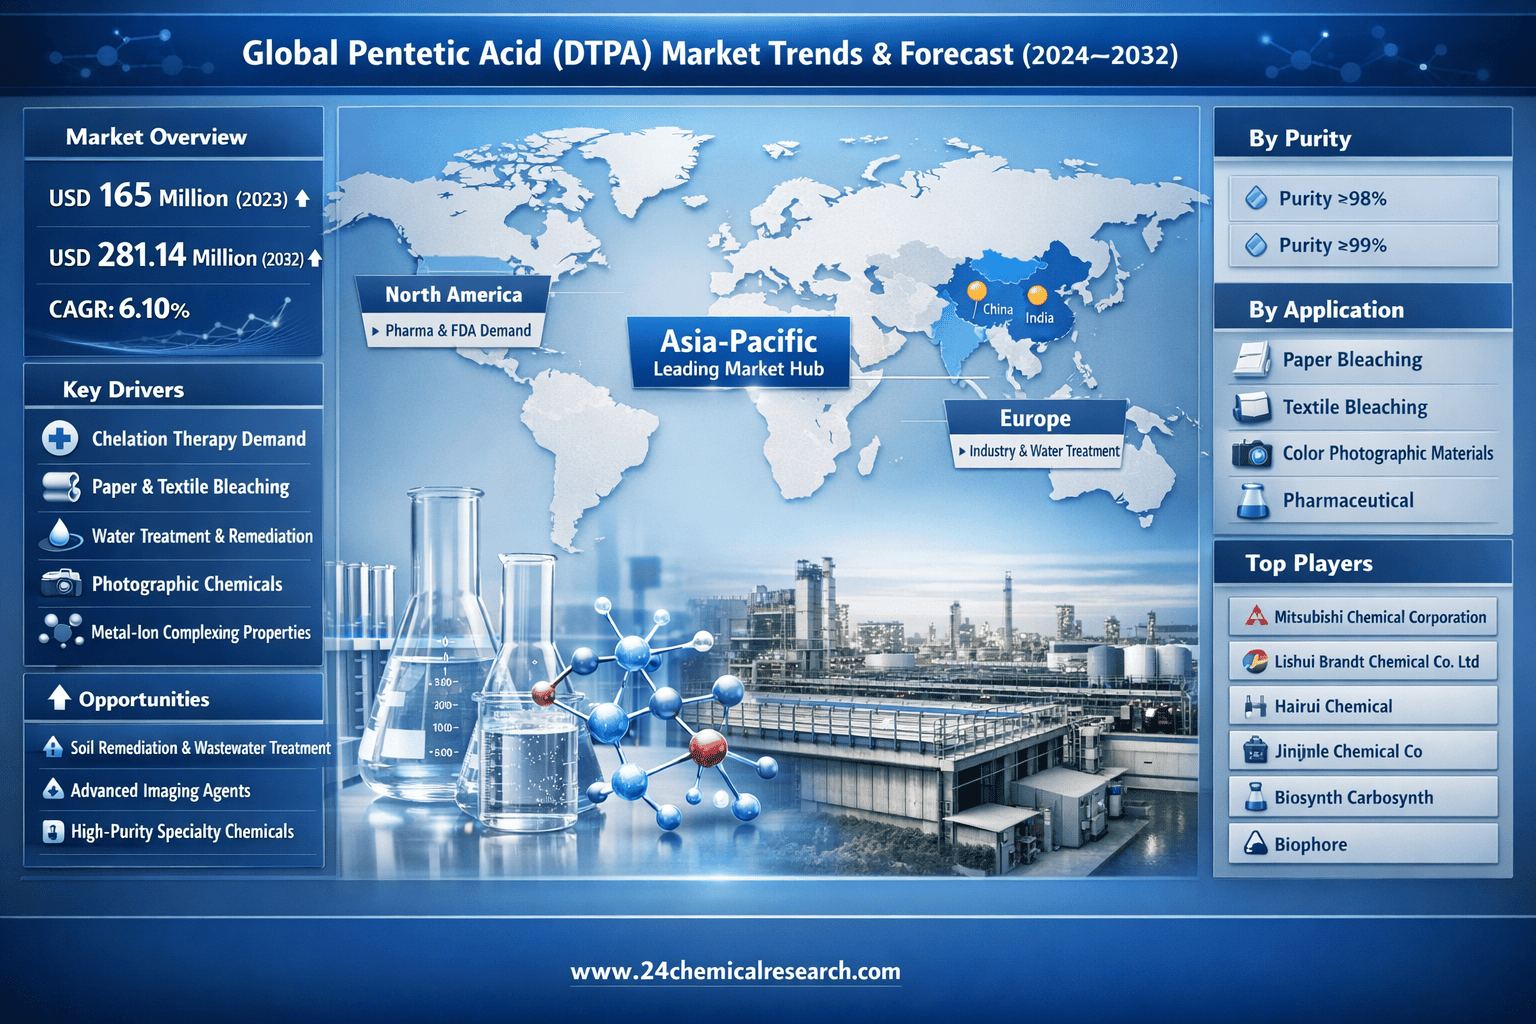Viewport: 1536px width, 1024px height.
Task: Click the Asia-Pacific Leading Market Hub label
Action: pos(738,353)
